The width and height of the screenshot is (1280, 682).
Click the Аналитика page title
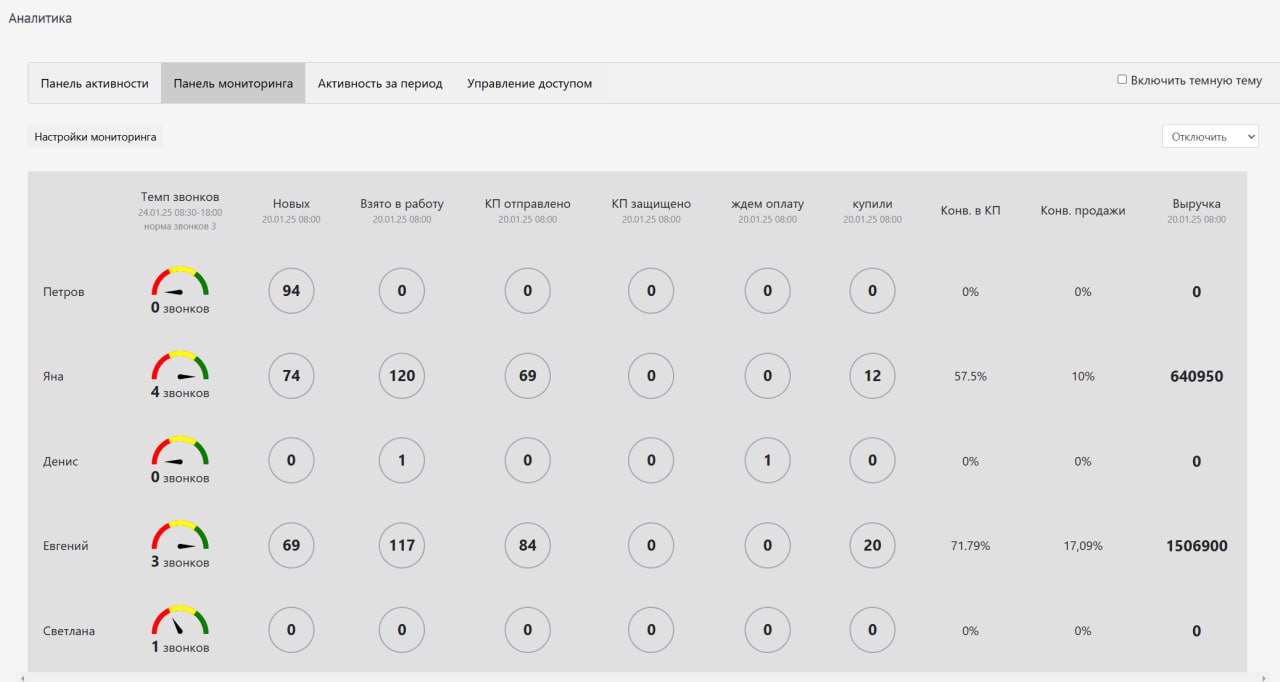(40, 18)
